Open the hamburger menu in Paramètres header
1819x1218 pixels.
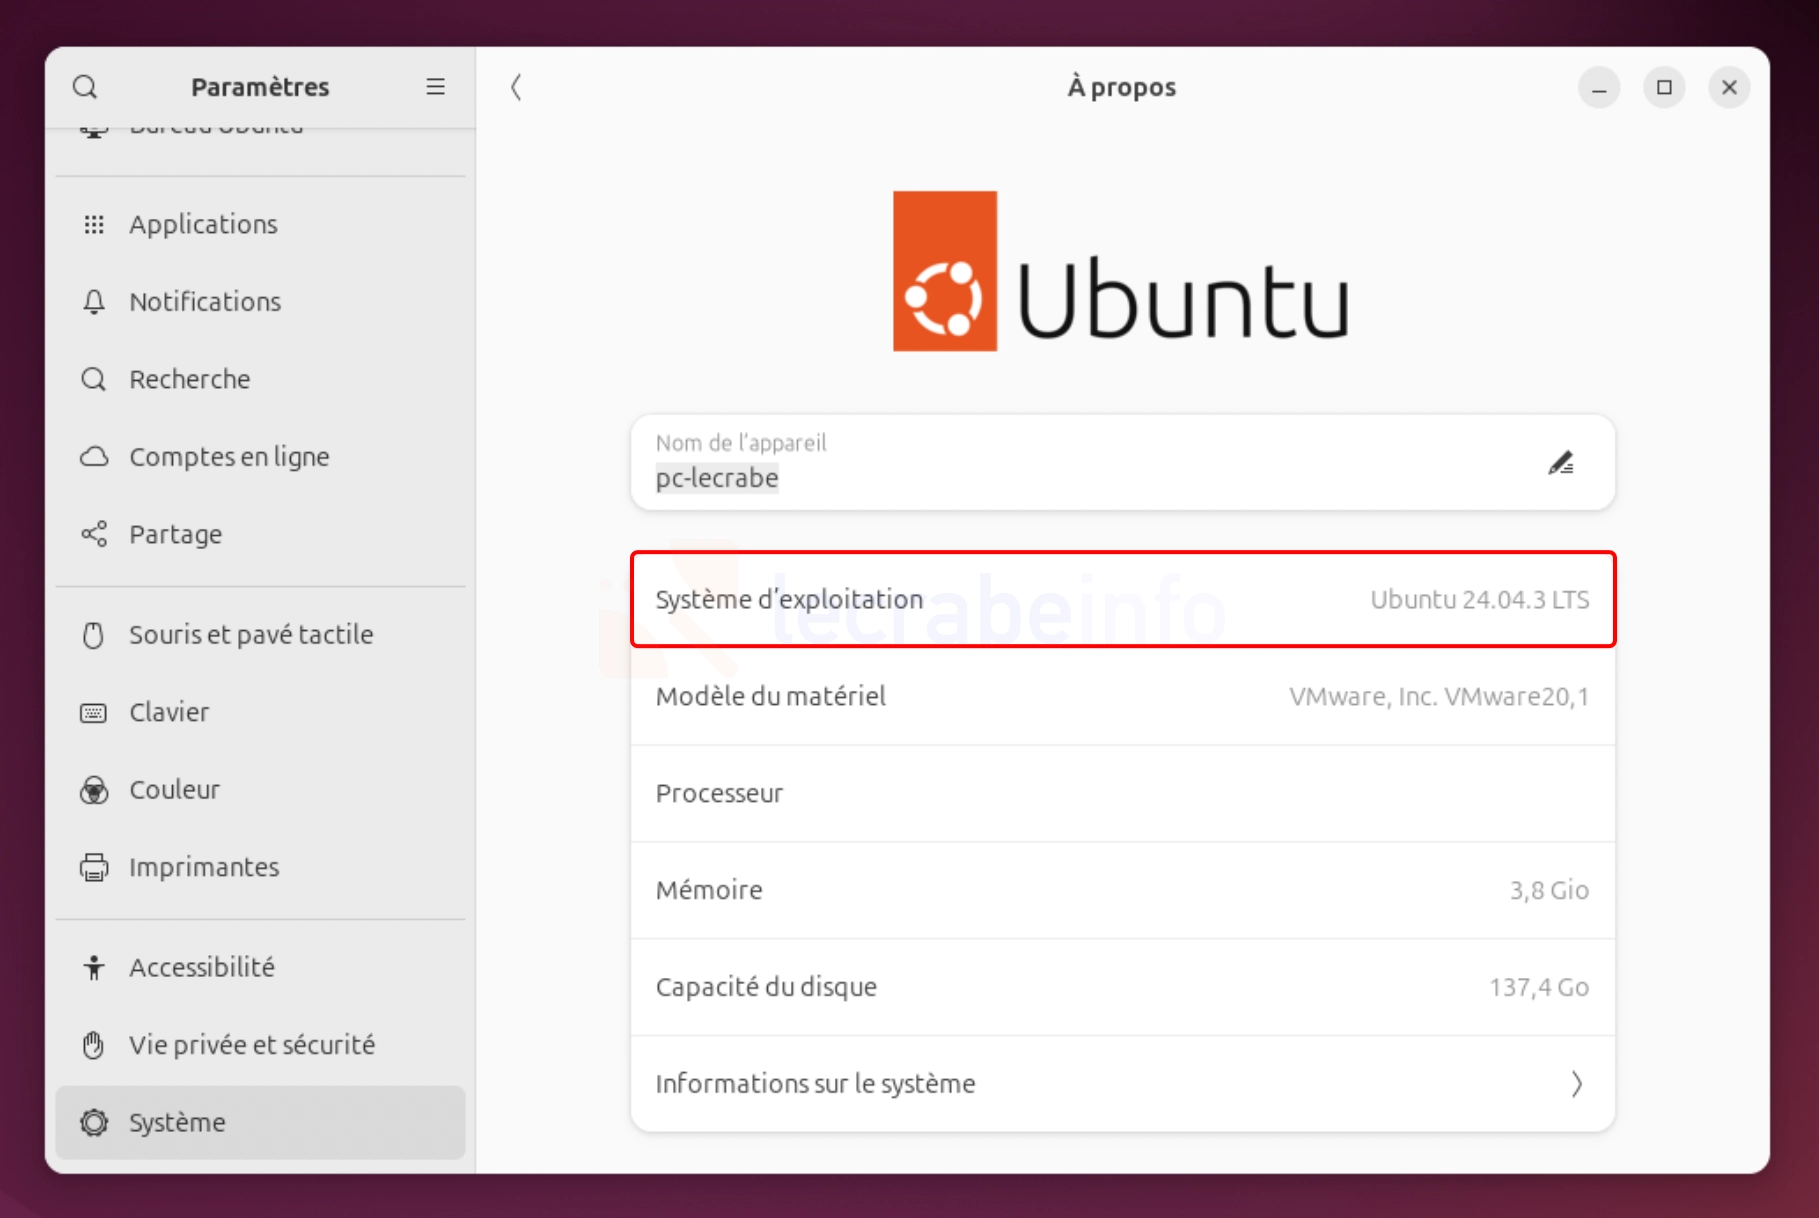click(435, 87)
